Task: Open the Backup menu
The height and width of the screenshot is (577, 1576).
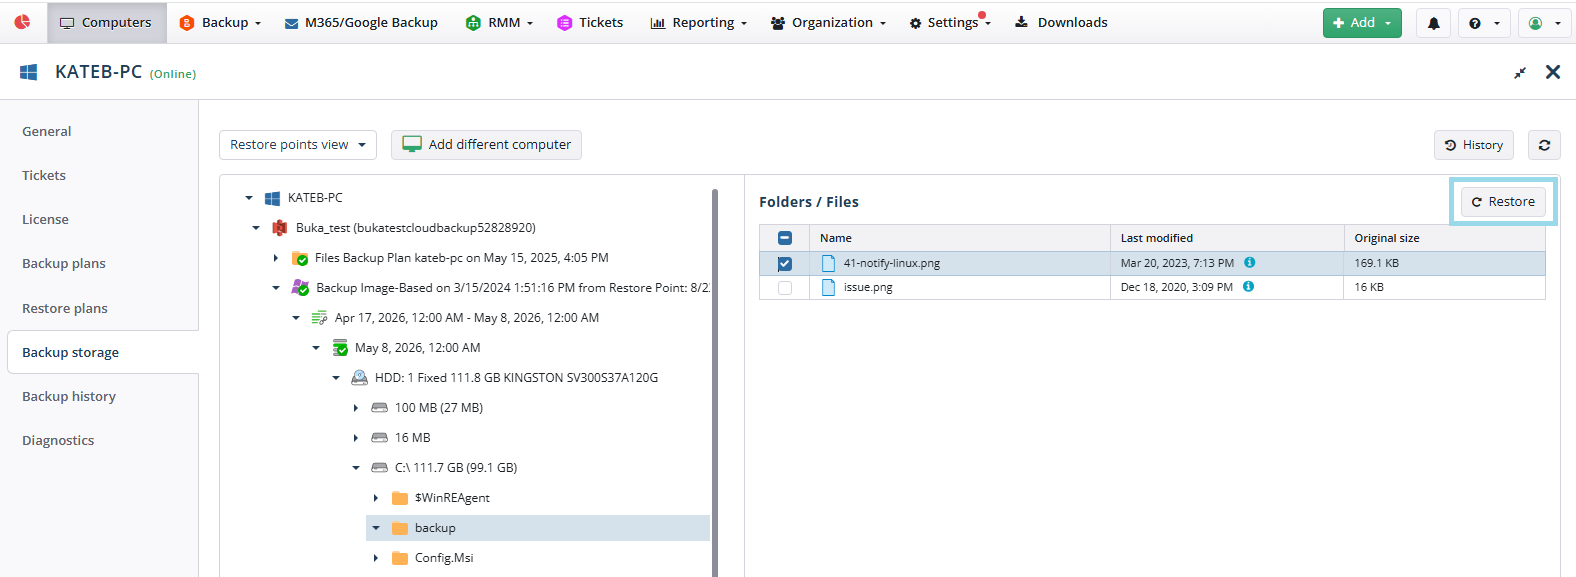Action: coord(220,23)
